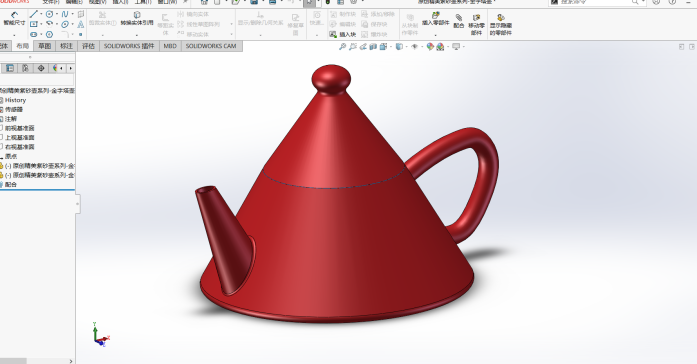Select the Sketch Text (A) tool
697x364 pixels.
tap(80, 24)
